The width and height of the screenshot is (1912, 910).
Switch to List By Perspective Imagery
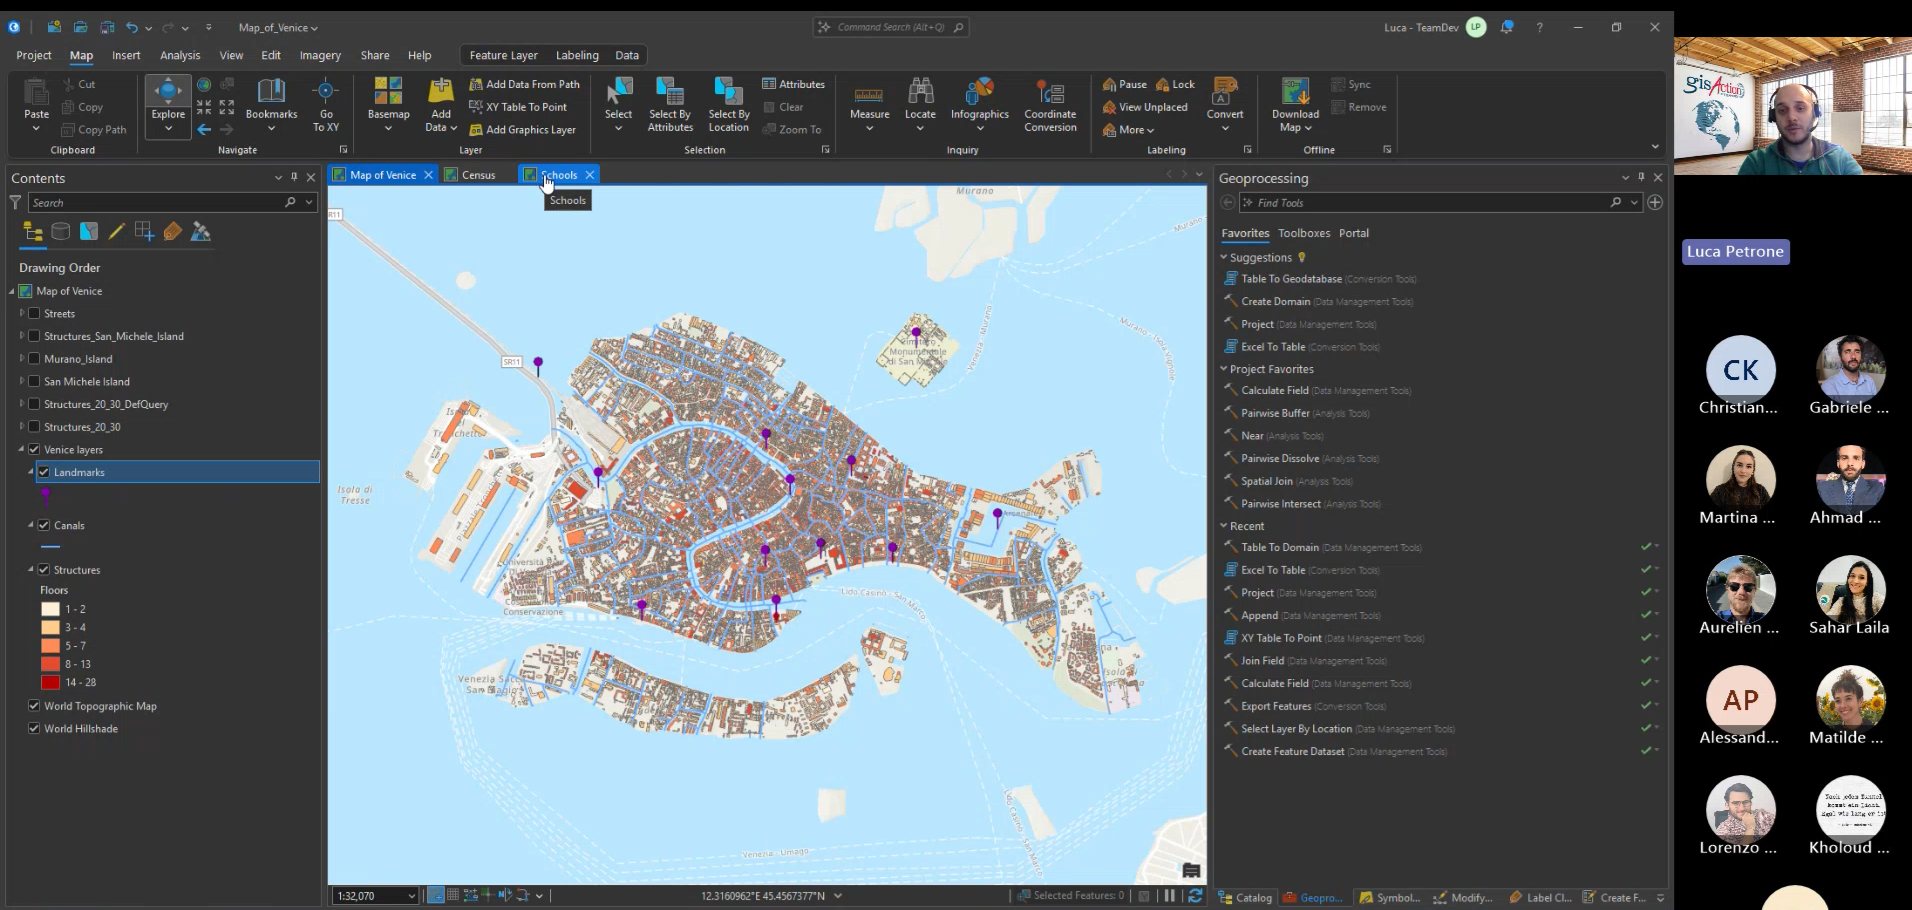(x=201, y=232)
